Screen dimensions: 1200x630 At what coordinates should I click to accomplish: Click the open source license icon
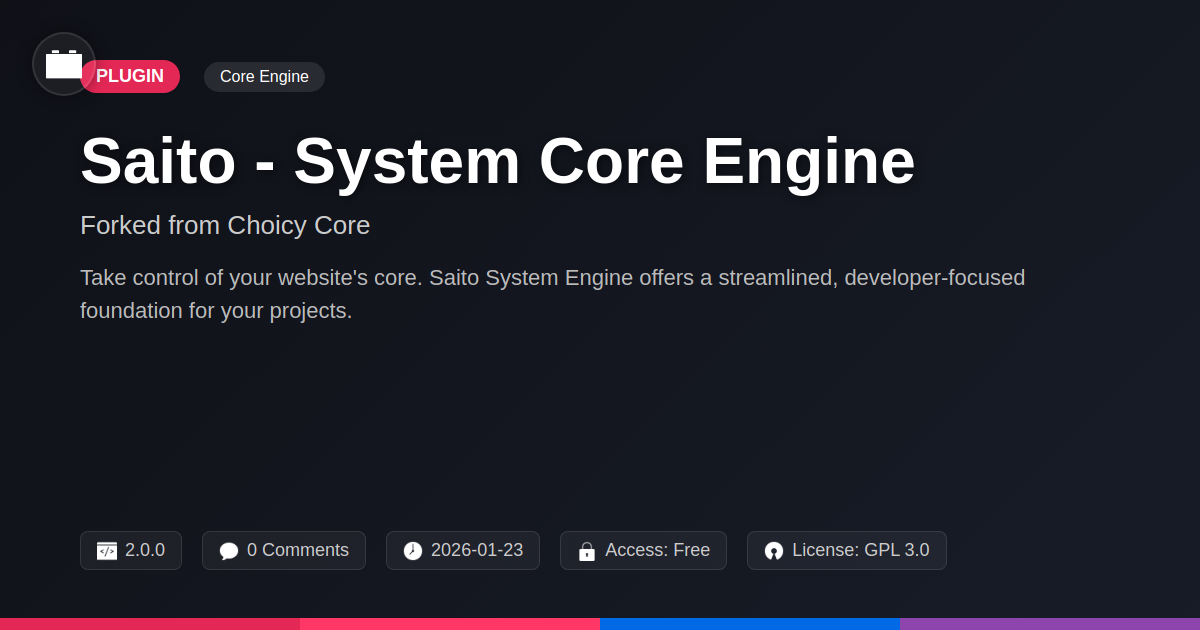[774, 551]
